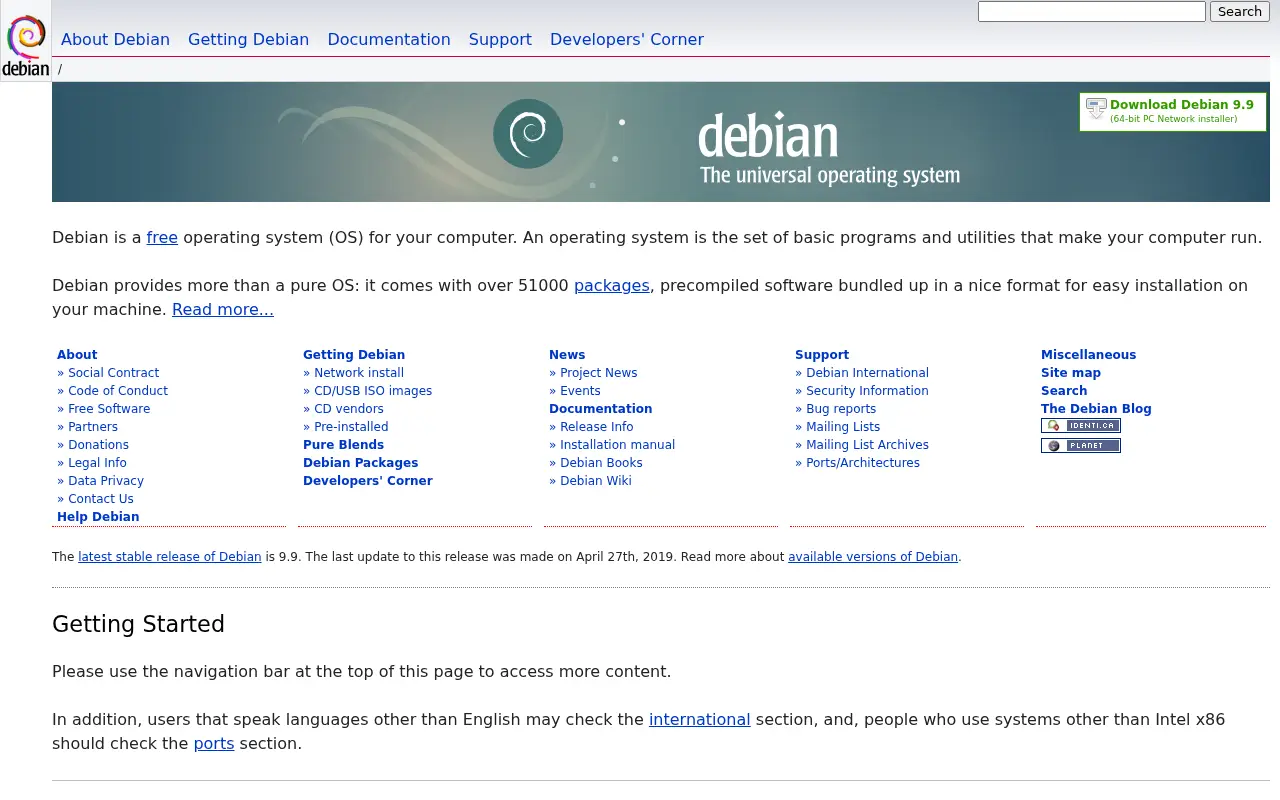Click 'latest stable release of Debian' link
The image size is (1280, 800).
[x=170, y=557]
